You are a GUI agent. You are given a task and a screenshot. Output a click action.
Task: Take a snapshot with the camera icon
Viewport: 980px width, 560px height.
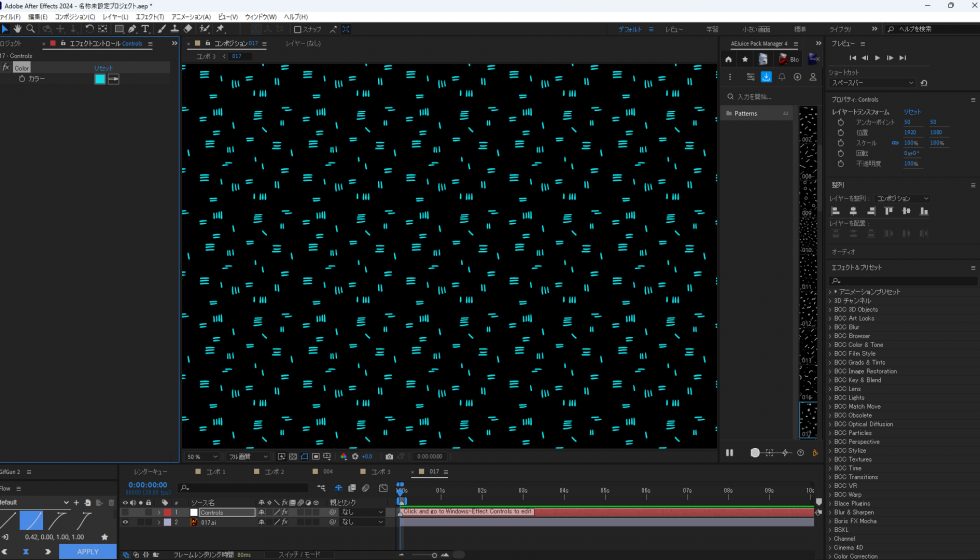point(389,456)
